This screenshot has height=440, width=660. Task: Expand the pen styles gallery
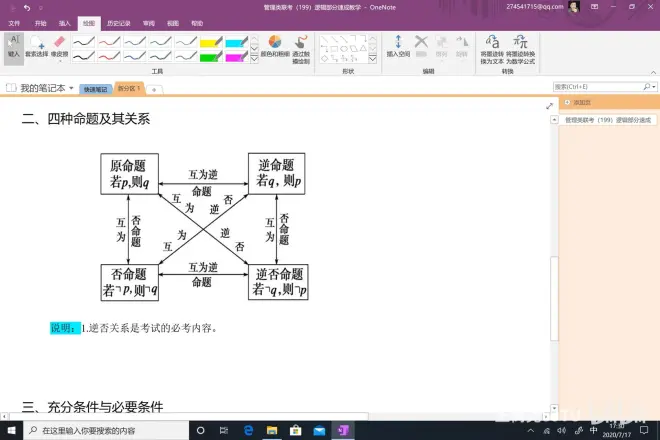click(253, 58)
